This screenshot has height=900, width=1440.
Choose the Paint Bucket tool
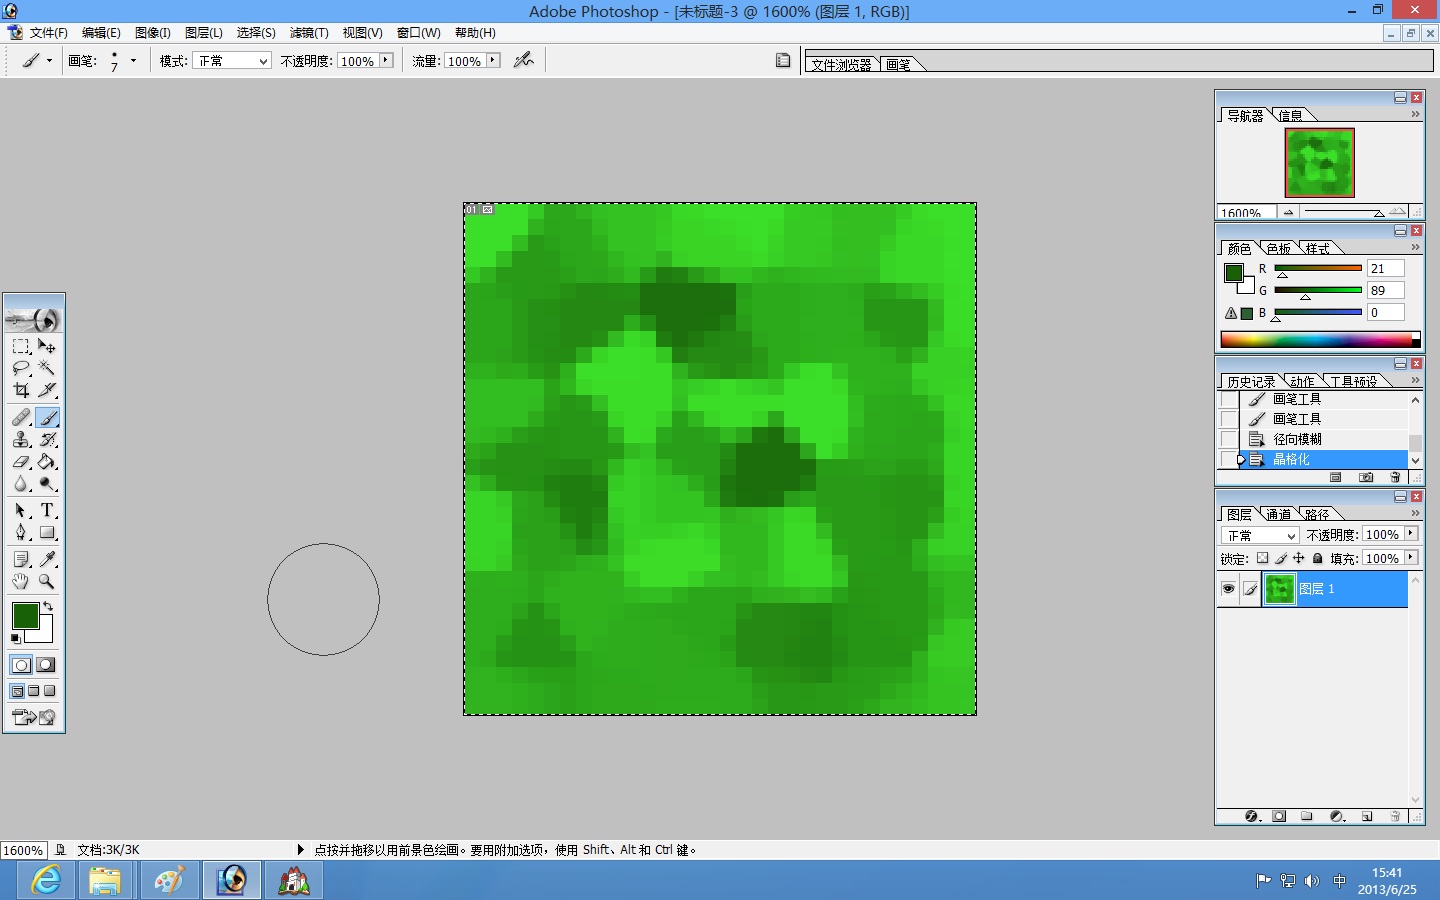pyautogui.click(x=47, y=462)
